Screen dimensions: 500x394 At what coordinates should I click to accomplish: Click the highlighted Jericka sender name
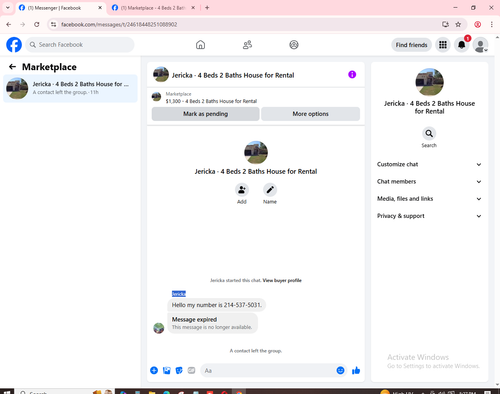[x=179, y=294]
